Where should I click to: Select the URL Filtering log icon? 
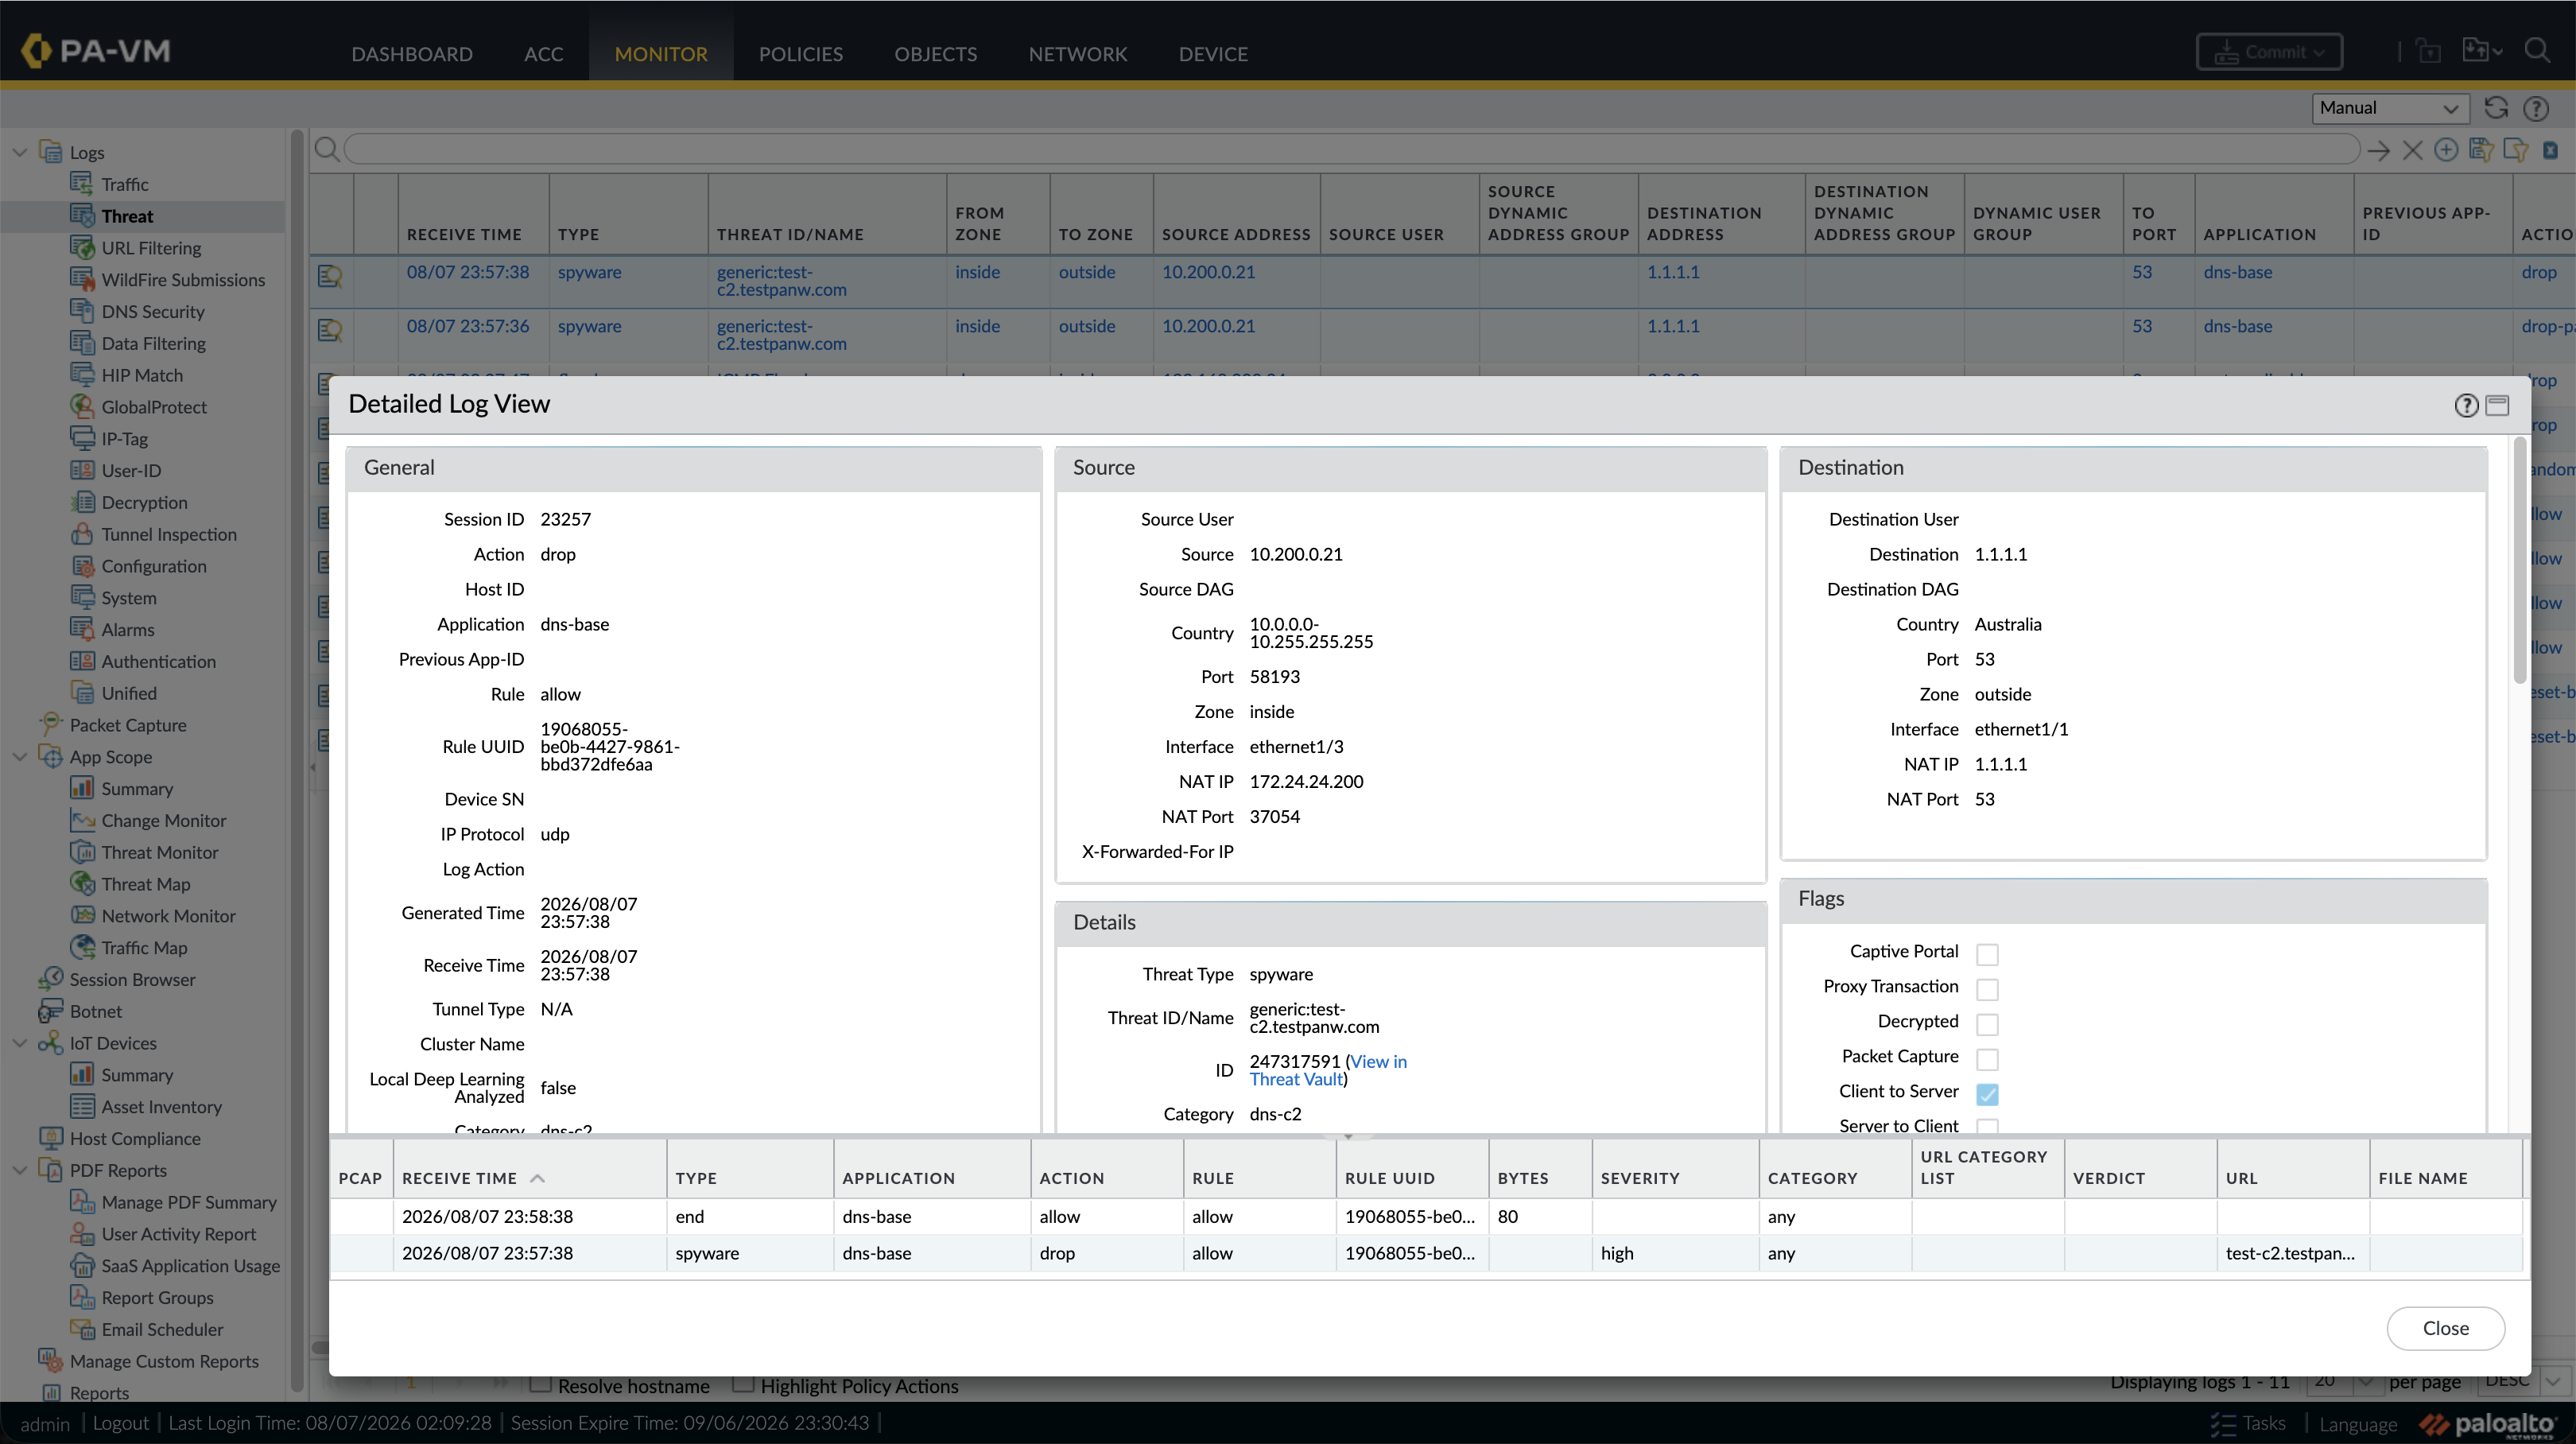click(x=82, y=247)
